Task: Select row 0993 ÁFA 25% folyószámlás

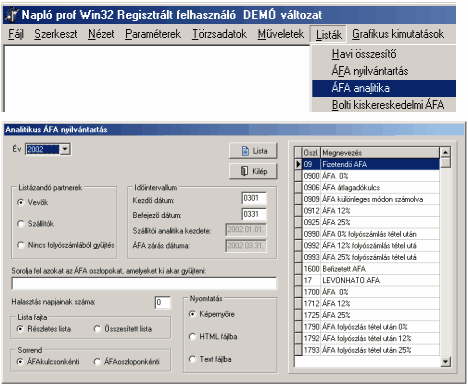Action: click(371, 257)
